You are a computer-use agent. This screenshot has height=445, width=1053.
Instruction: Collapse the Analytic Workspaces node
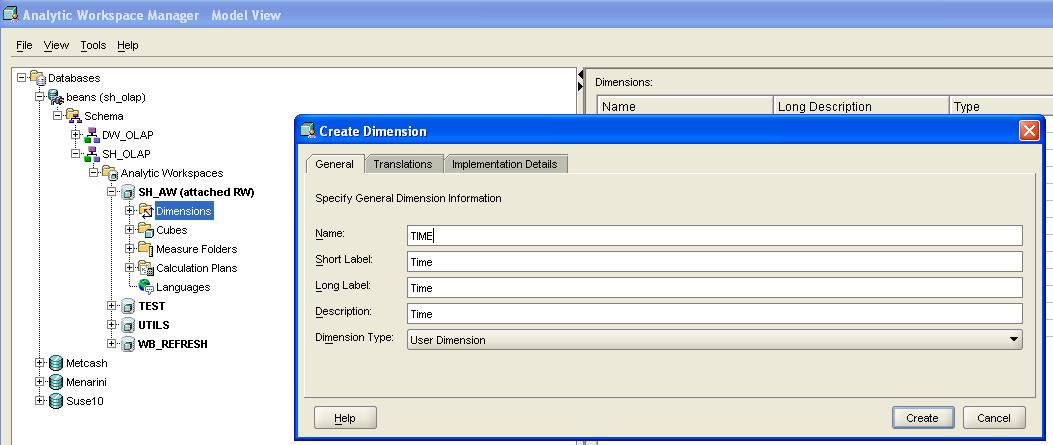click(x=94, y=172)
